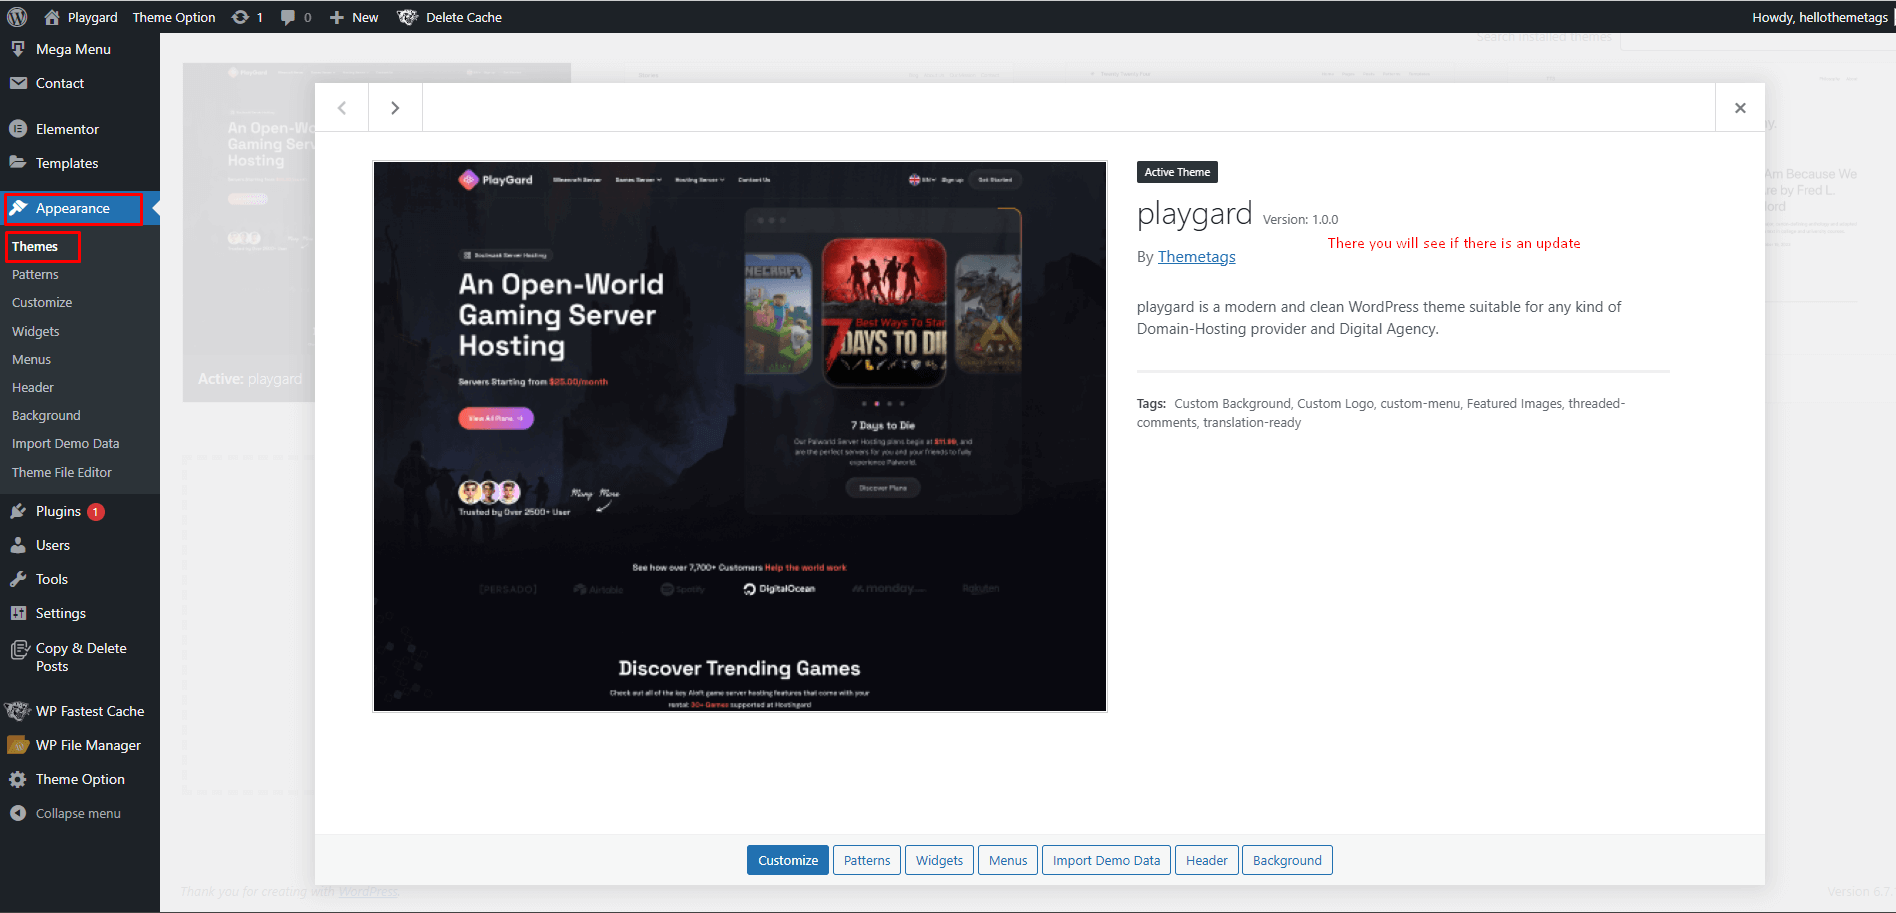The image size is (1896, 913).
Task: Click the Copy & Delete Posts icon
Action: 18,650
